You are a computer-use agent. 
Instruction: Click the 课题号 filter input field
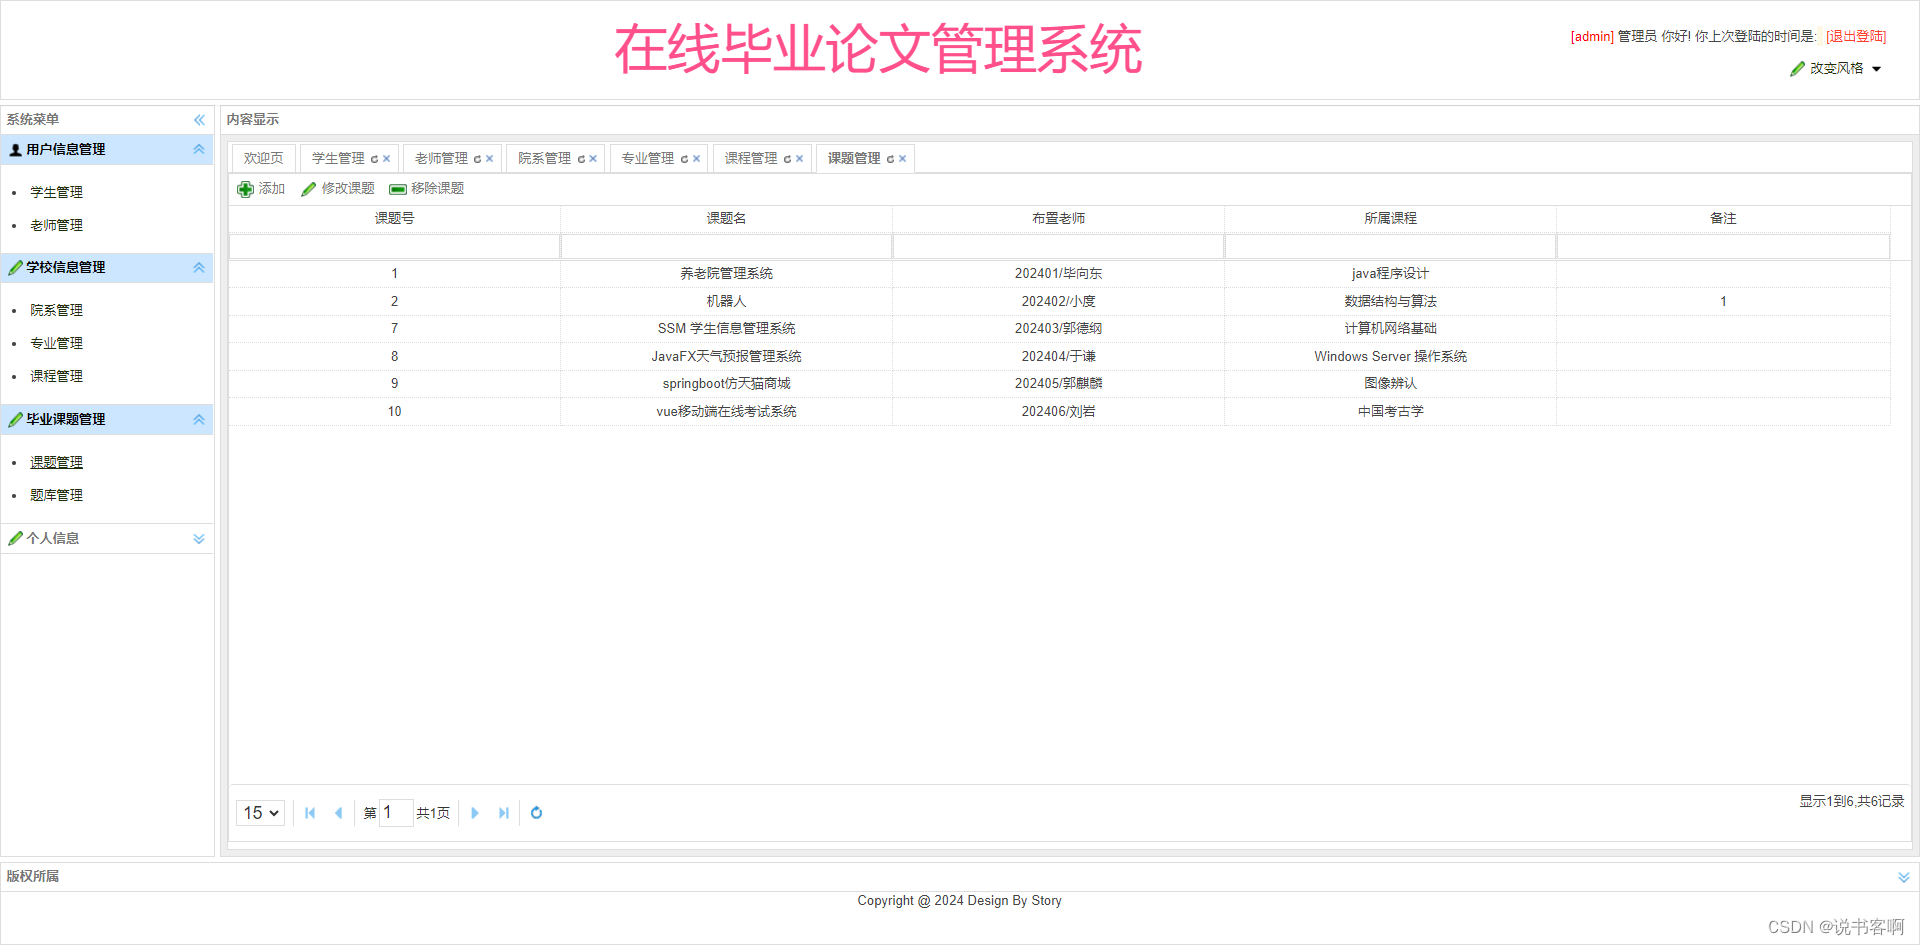point(395,247)
